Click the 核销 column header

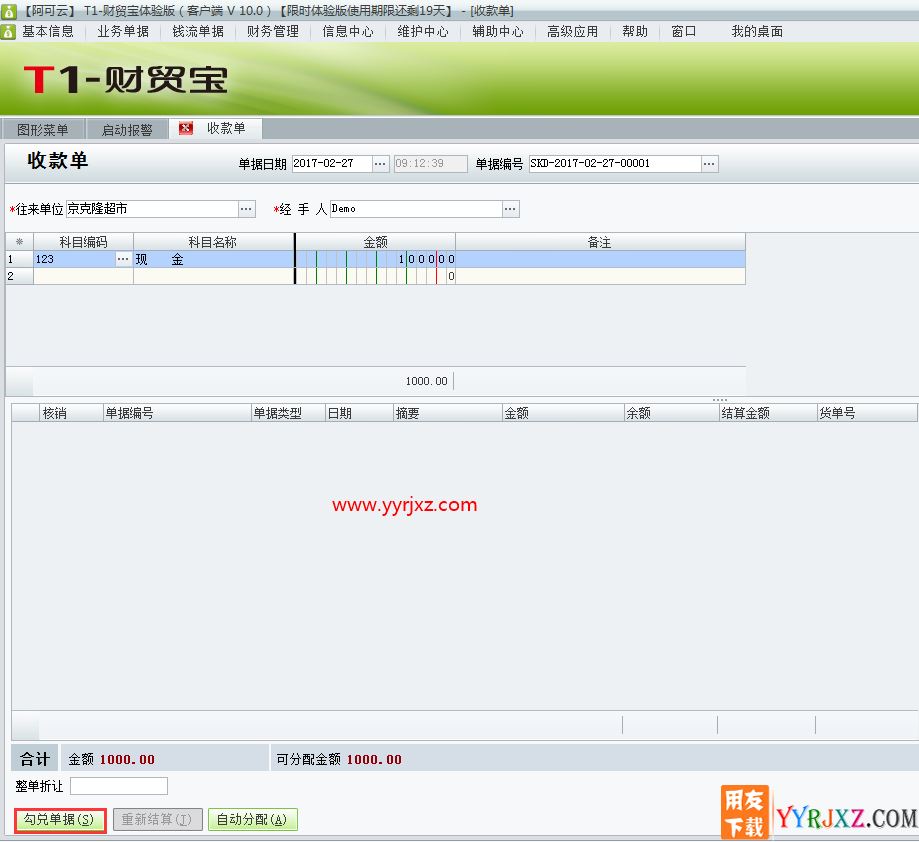tap(71, 413)
